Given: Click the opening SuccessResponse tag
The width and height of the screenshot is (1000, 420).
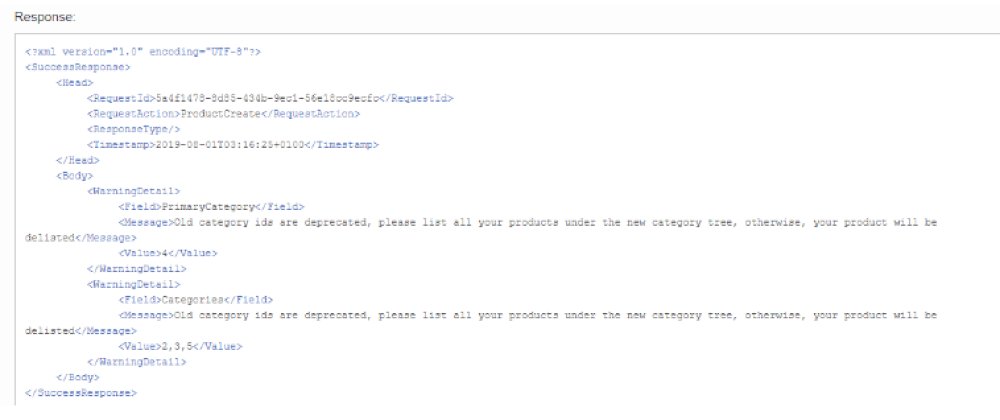Looking at the screenshot, I should (x=77, y=67).
